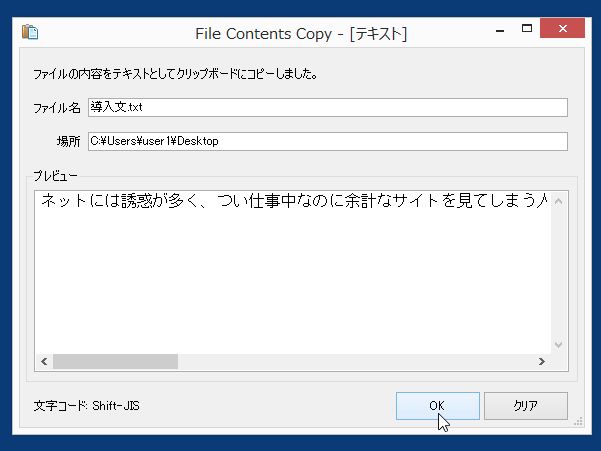
Task: Click the クリア button
Action: click(525, 406)
